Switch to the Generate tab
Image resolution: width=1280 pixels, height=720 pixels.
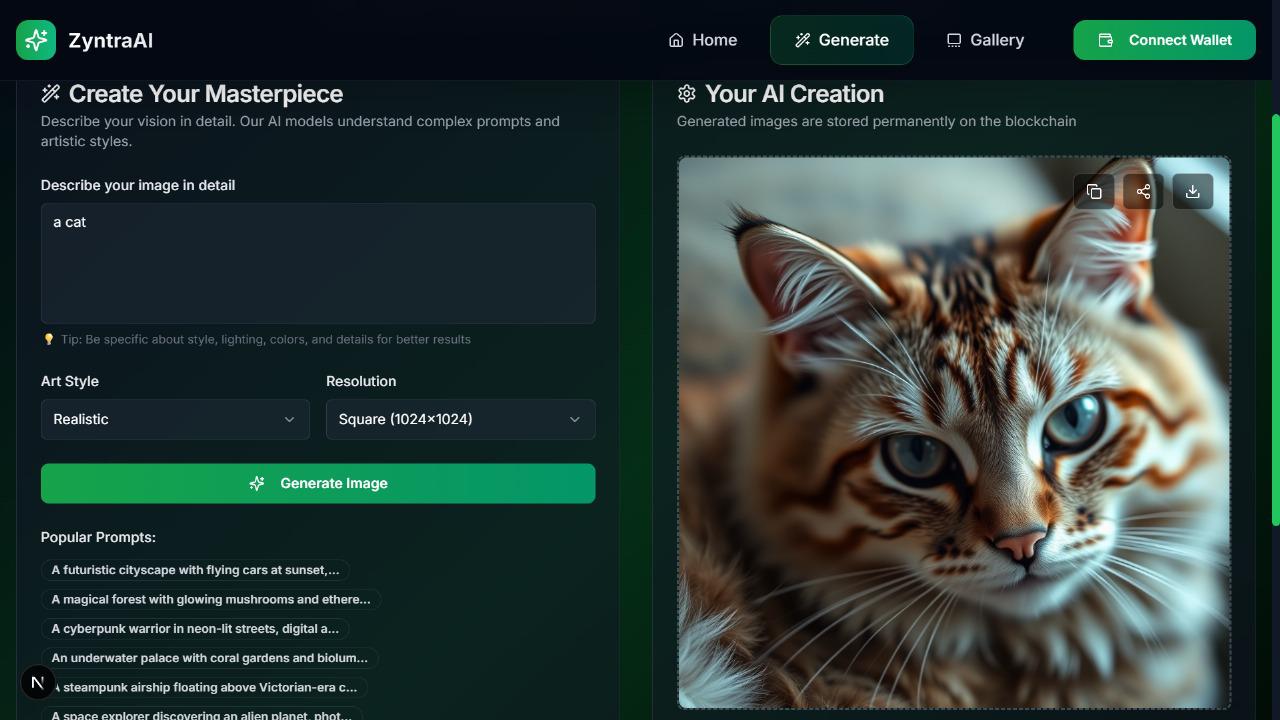tap(841, 40)
